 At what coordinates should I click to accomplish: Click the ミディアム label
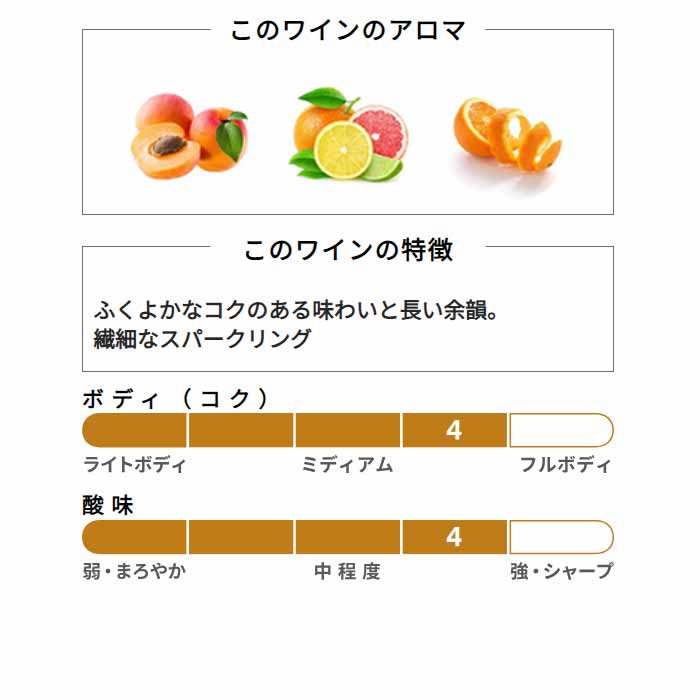point(347,465)
